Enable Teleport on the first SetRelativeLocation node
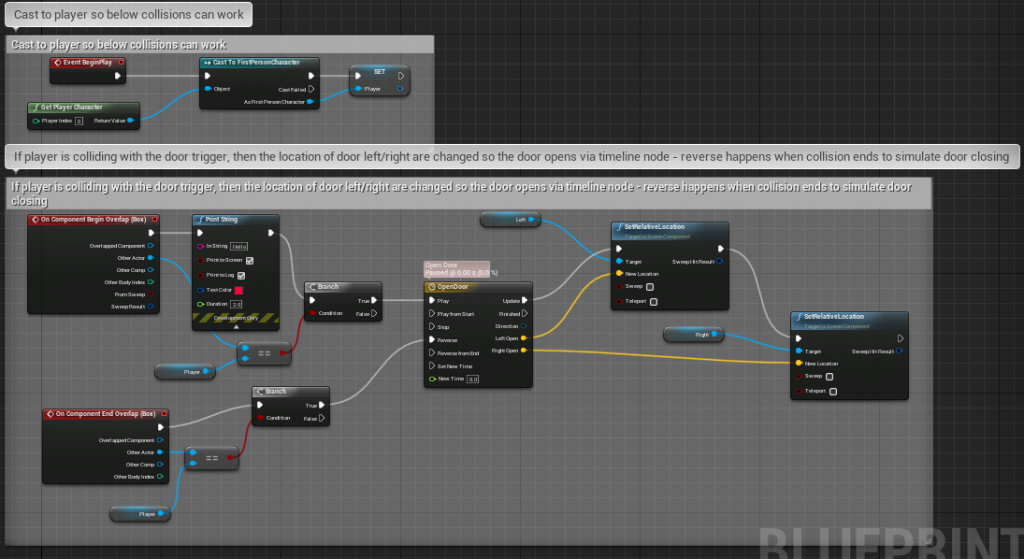 pos(650,300)
